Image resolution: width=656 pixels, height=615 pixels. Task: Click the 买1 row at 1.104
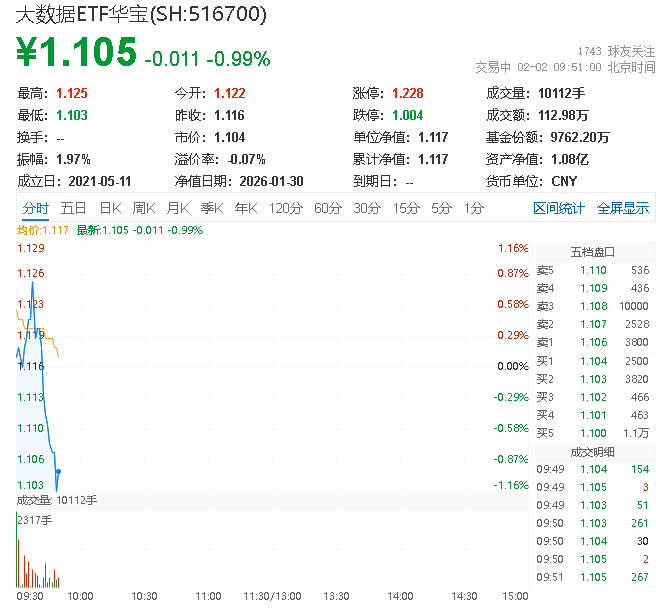point(592,361)
